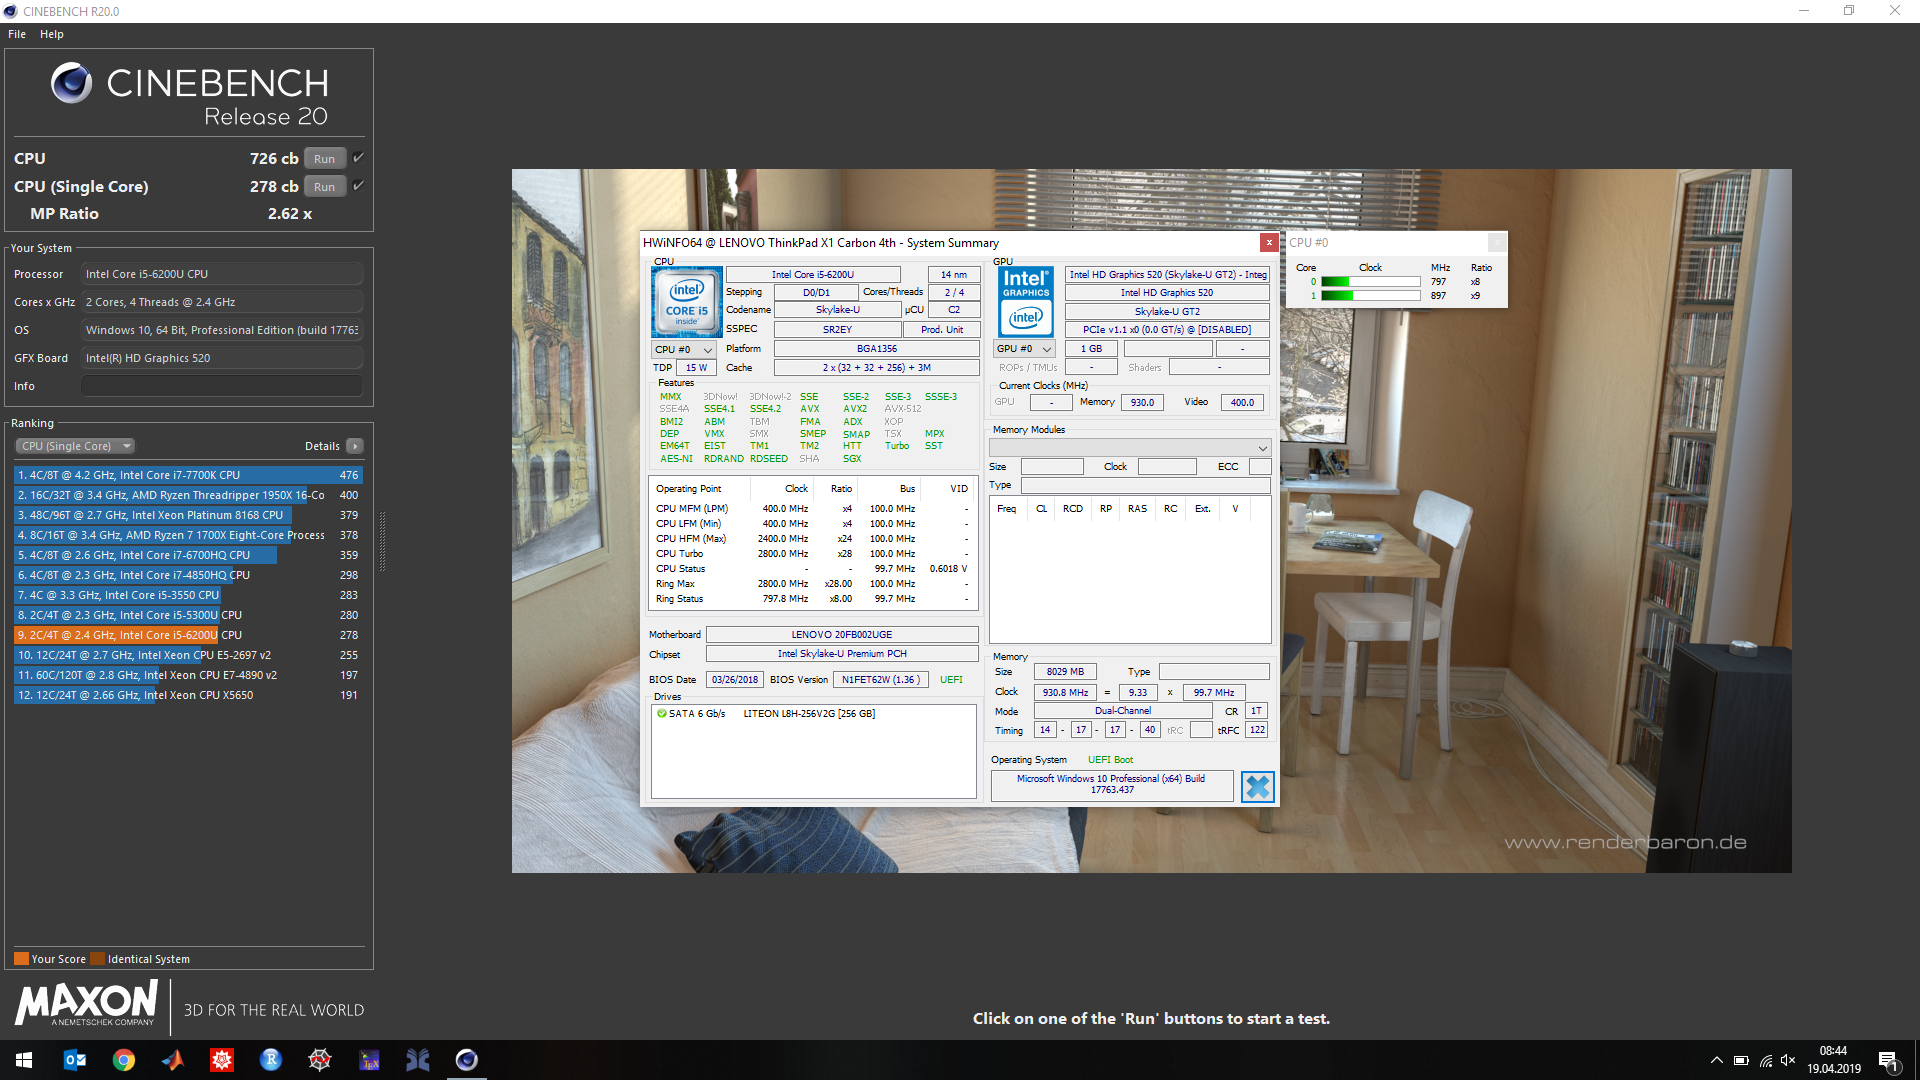Viewport: 1920px width, 1080px height.
Task: Expand the GPU #0 selector dropdown
Action: coord(1025,349)
